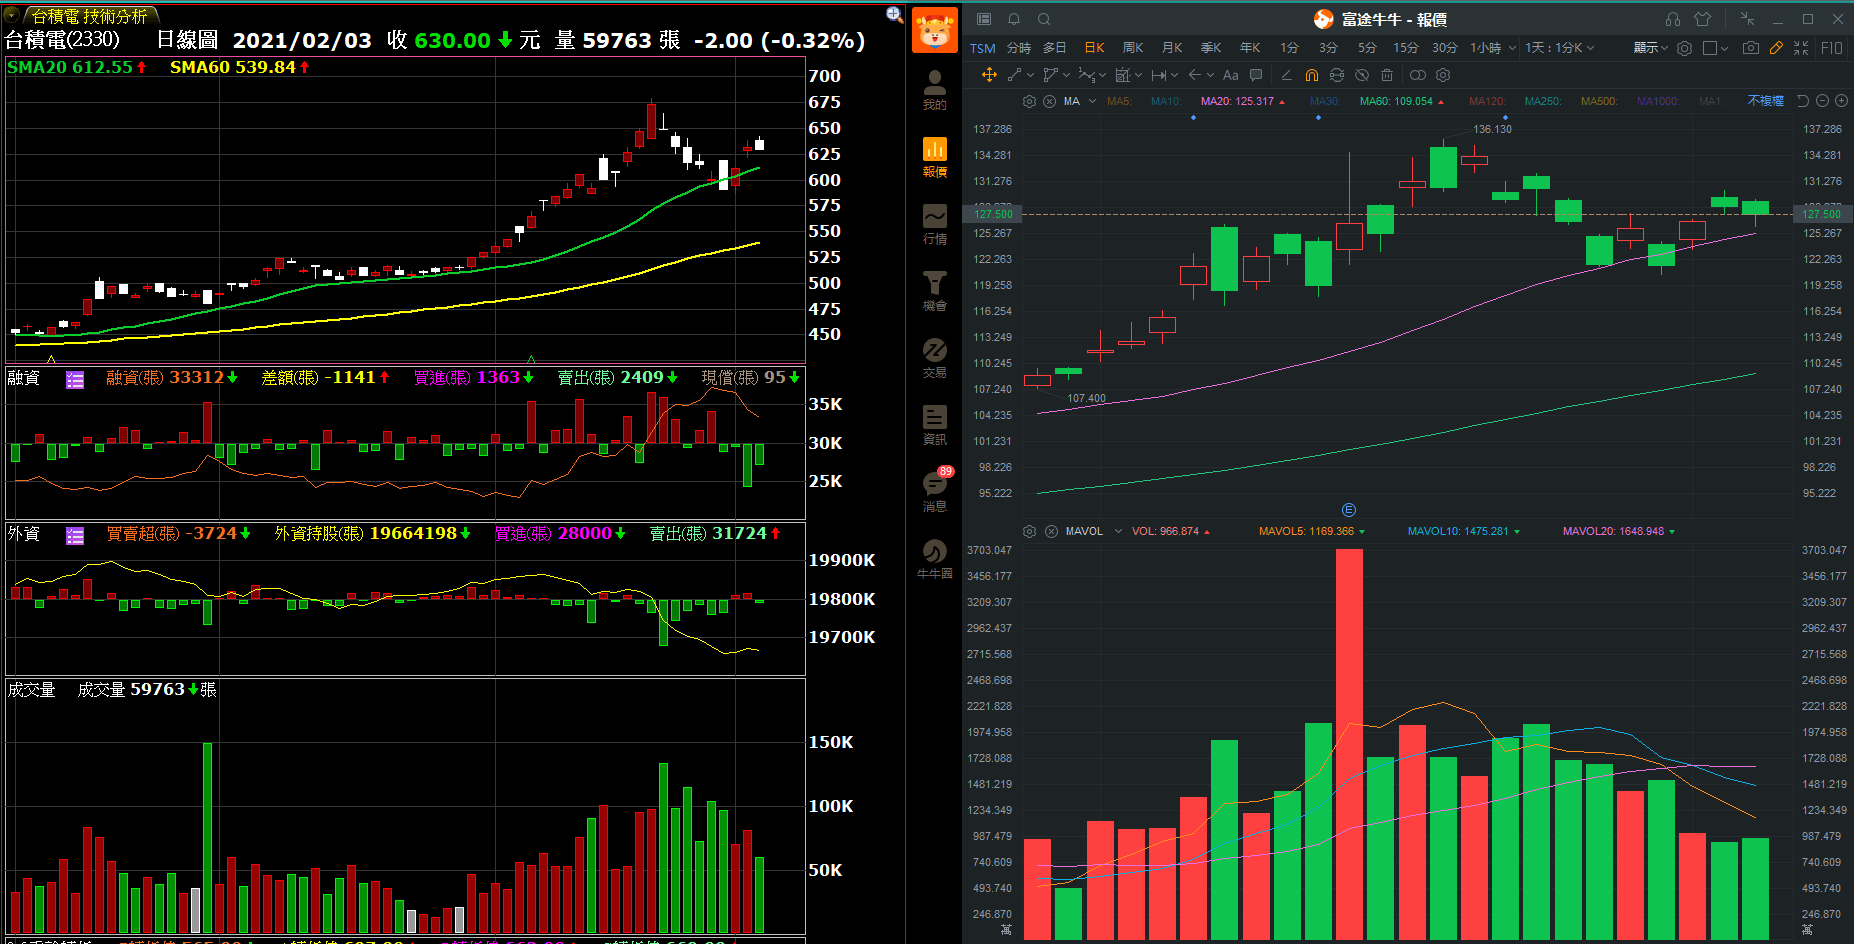Open the skin theme shirt icon

point(1703,19)
